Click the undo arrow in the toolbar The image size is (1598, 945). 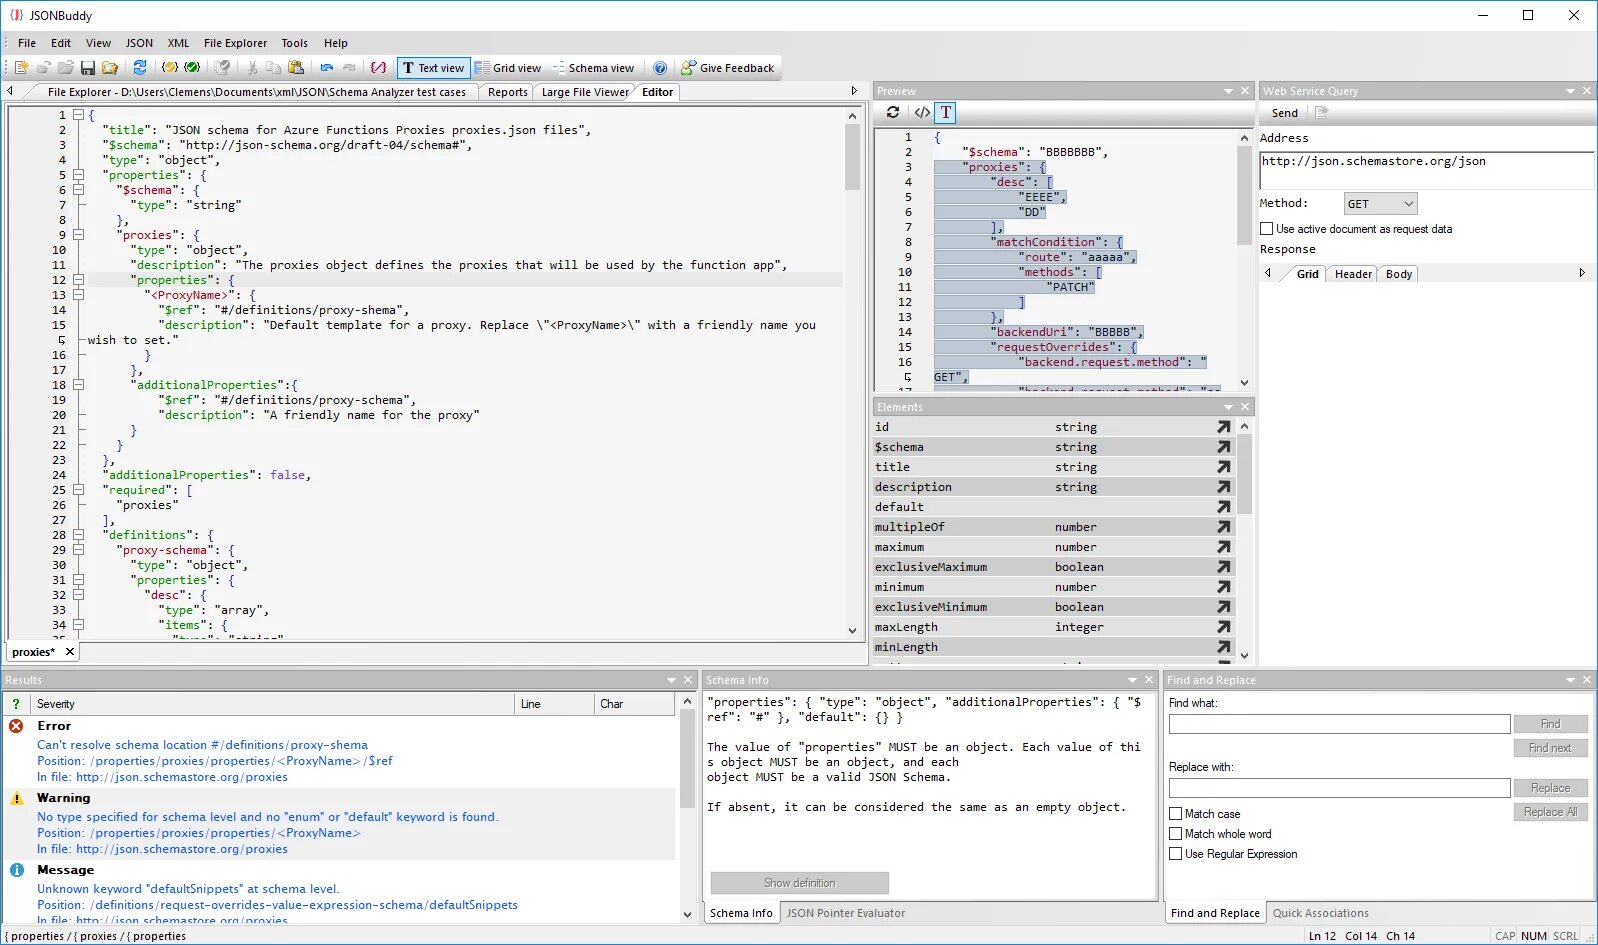click(x=326, y=68)
